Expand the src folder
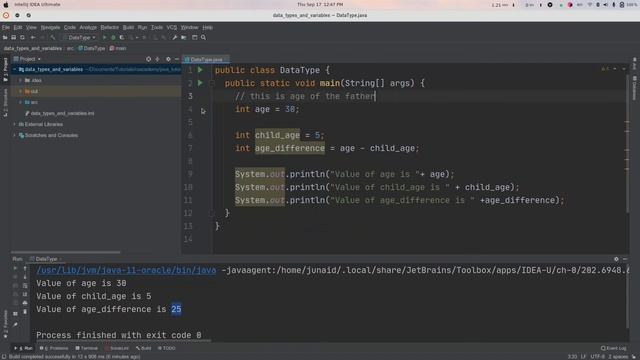The width and height of the screenshot is (640, 360). [20, 102]
